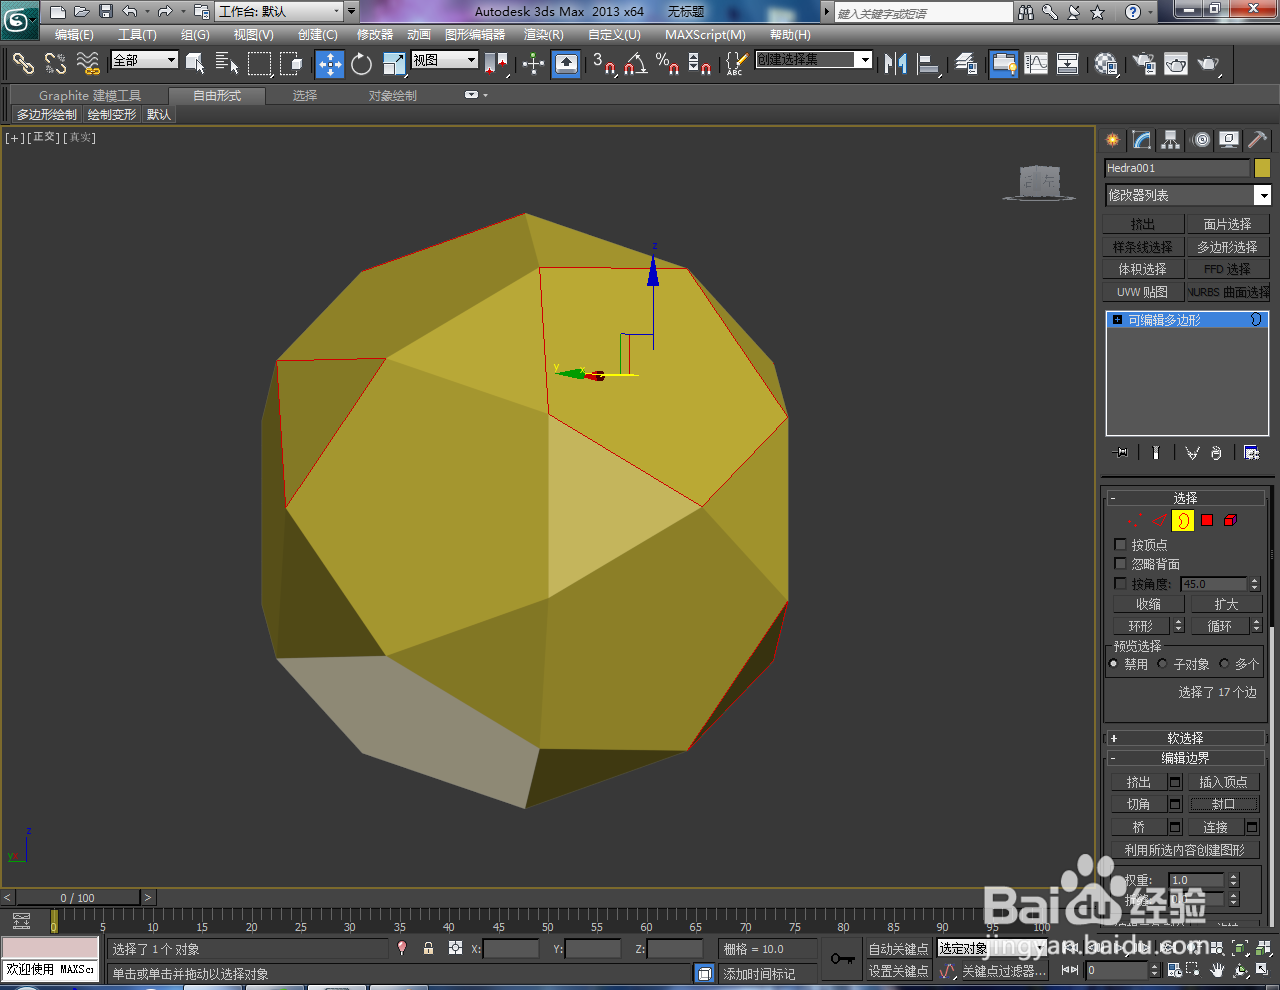The image size is (1280, 990).
Task: Click the Unlink Selection icon
Action: pos(55,64)
